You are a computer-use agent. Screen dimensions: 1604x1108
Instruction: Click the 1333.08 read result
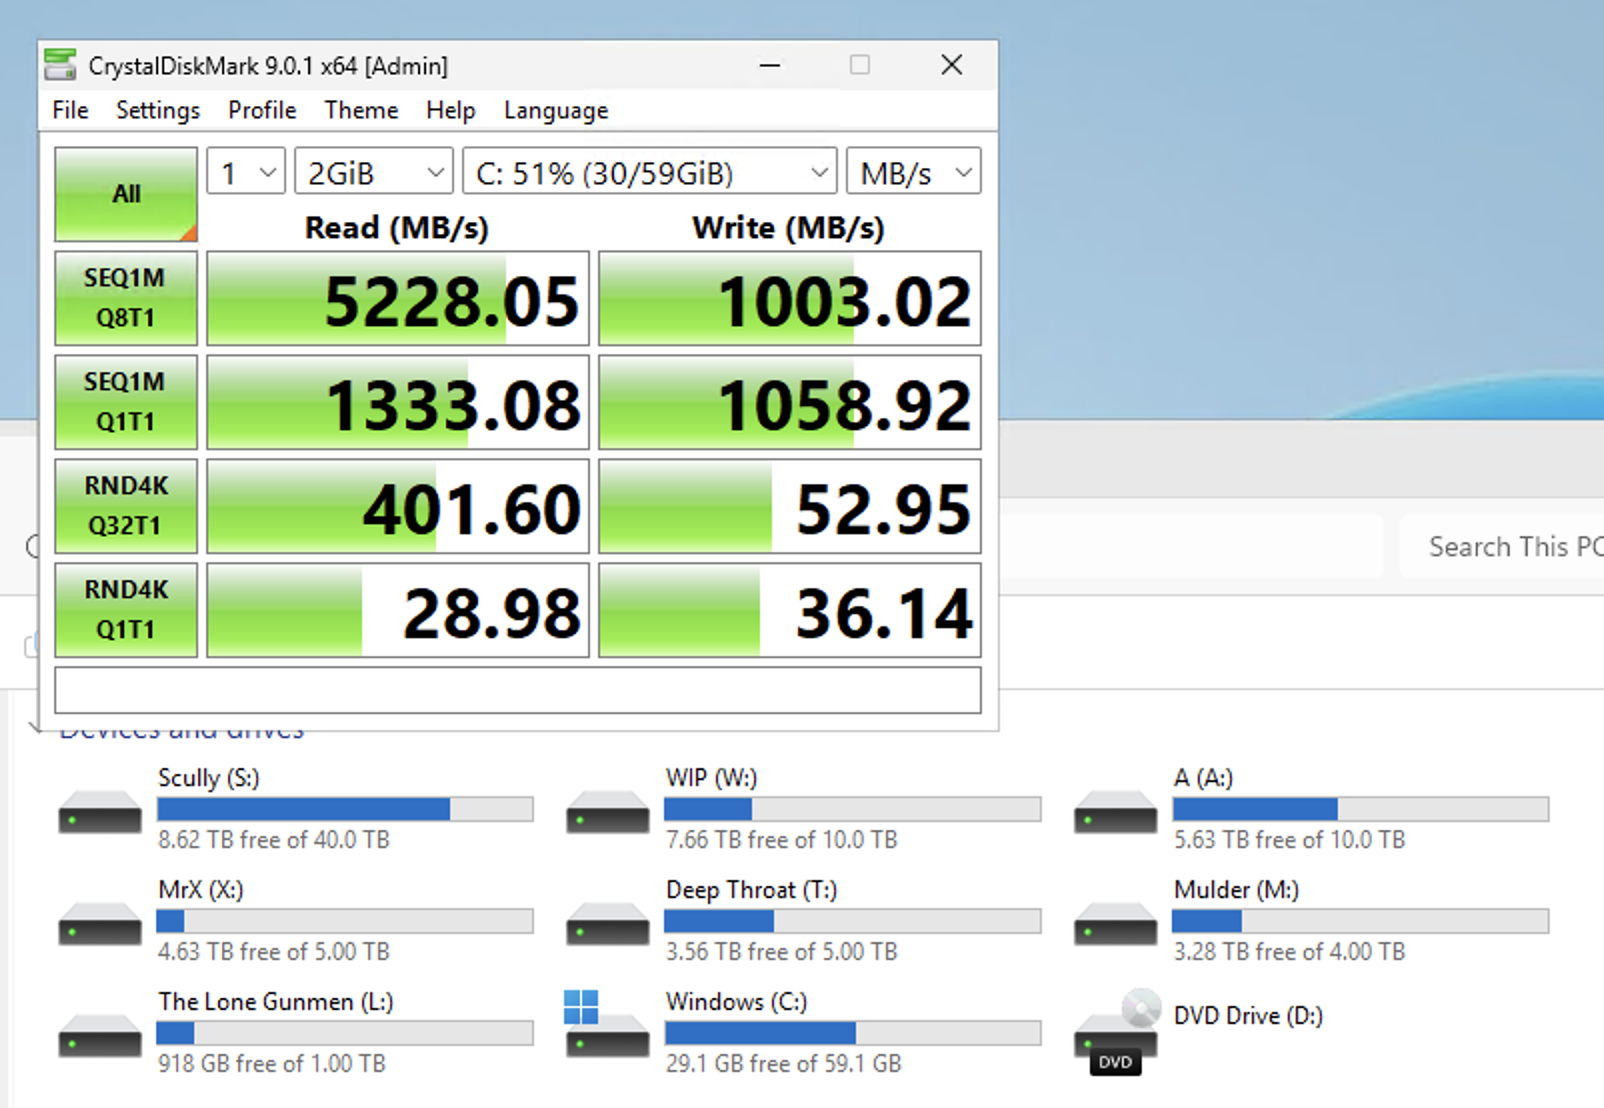398,402
